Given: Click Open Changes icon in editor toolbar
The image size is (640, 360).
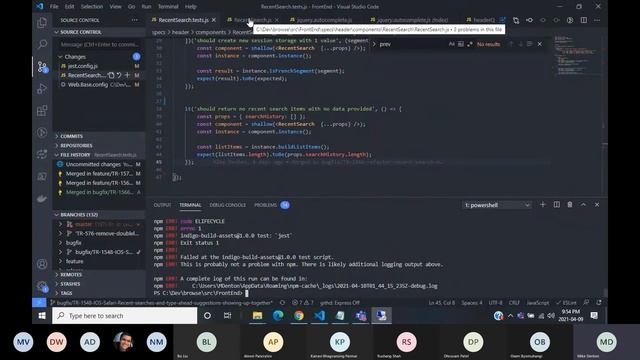Looking at the screenshot, I should [516, 20].
